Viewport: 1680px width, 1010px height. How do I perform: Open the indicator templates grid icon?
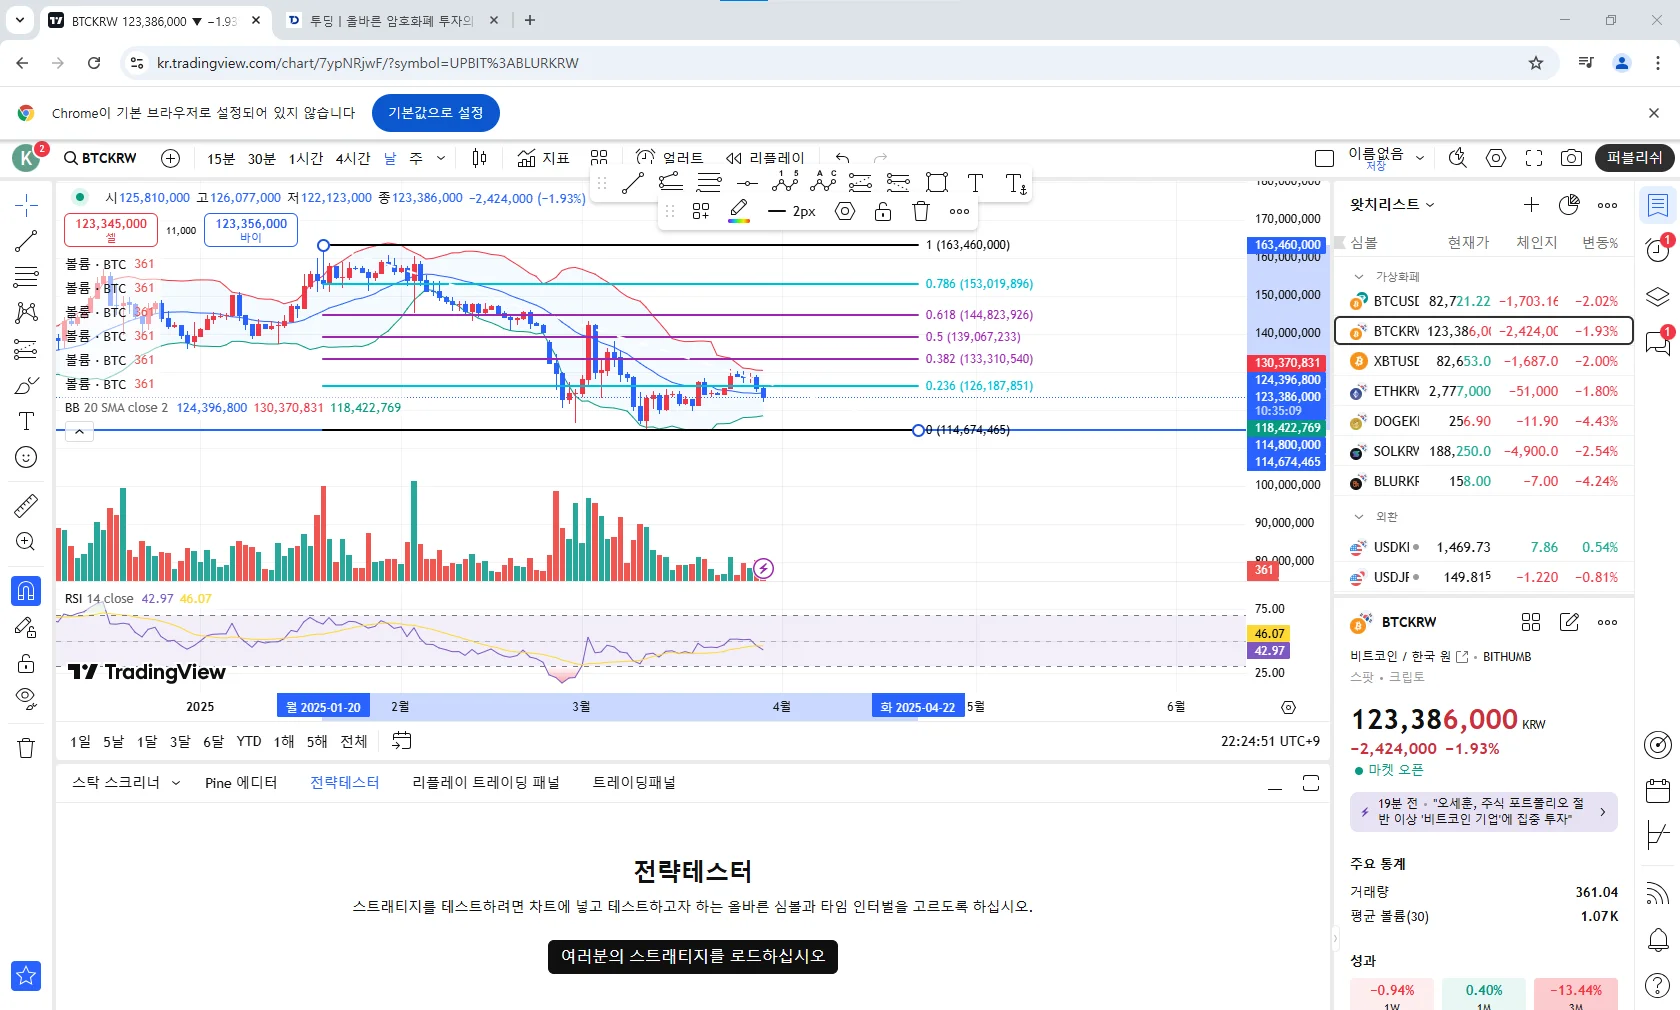pyautogui.click(x=599, y=158)
